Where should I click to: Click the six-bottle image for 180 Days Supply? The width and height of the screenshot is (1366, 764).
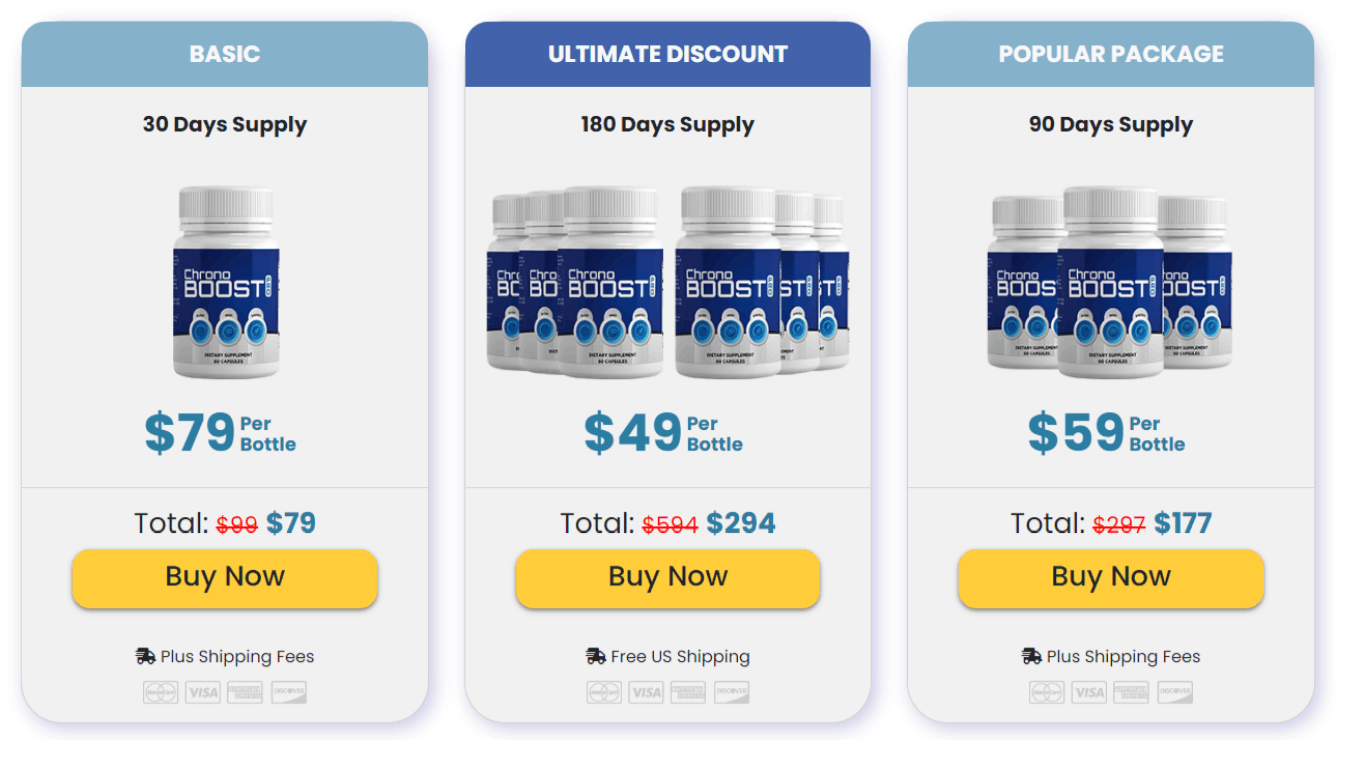click(668, 282)
